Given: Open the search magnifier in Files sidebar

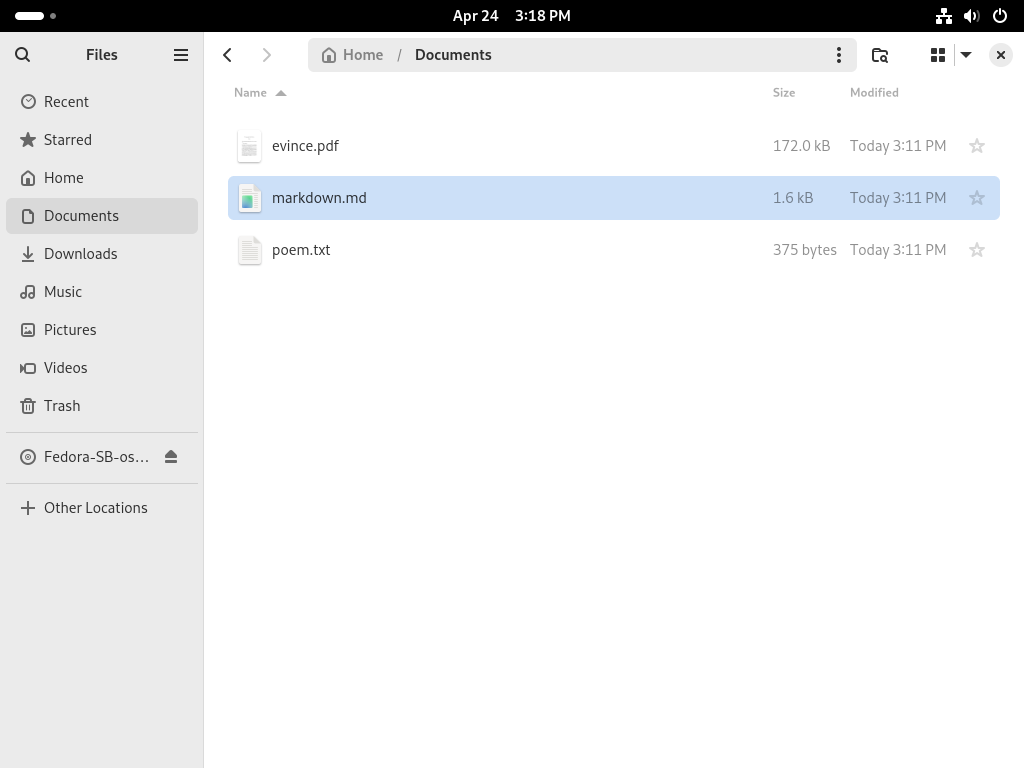Looking at the screenshot, I should pos(22,55).
